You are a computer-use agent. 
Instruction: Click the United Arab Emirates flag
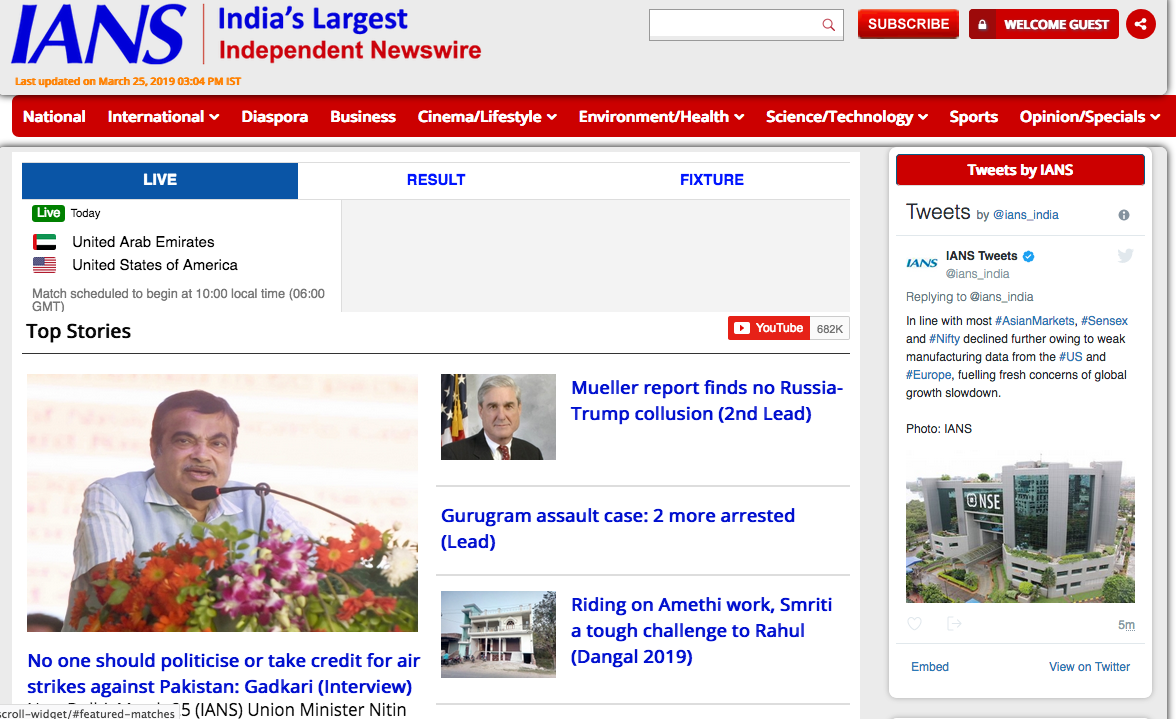(x=44, y=242)
